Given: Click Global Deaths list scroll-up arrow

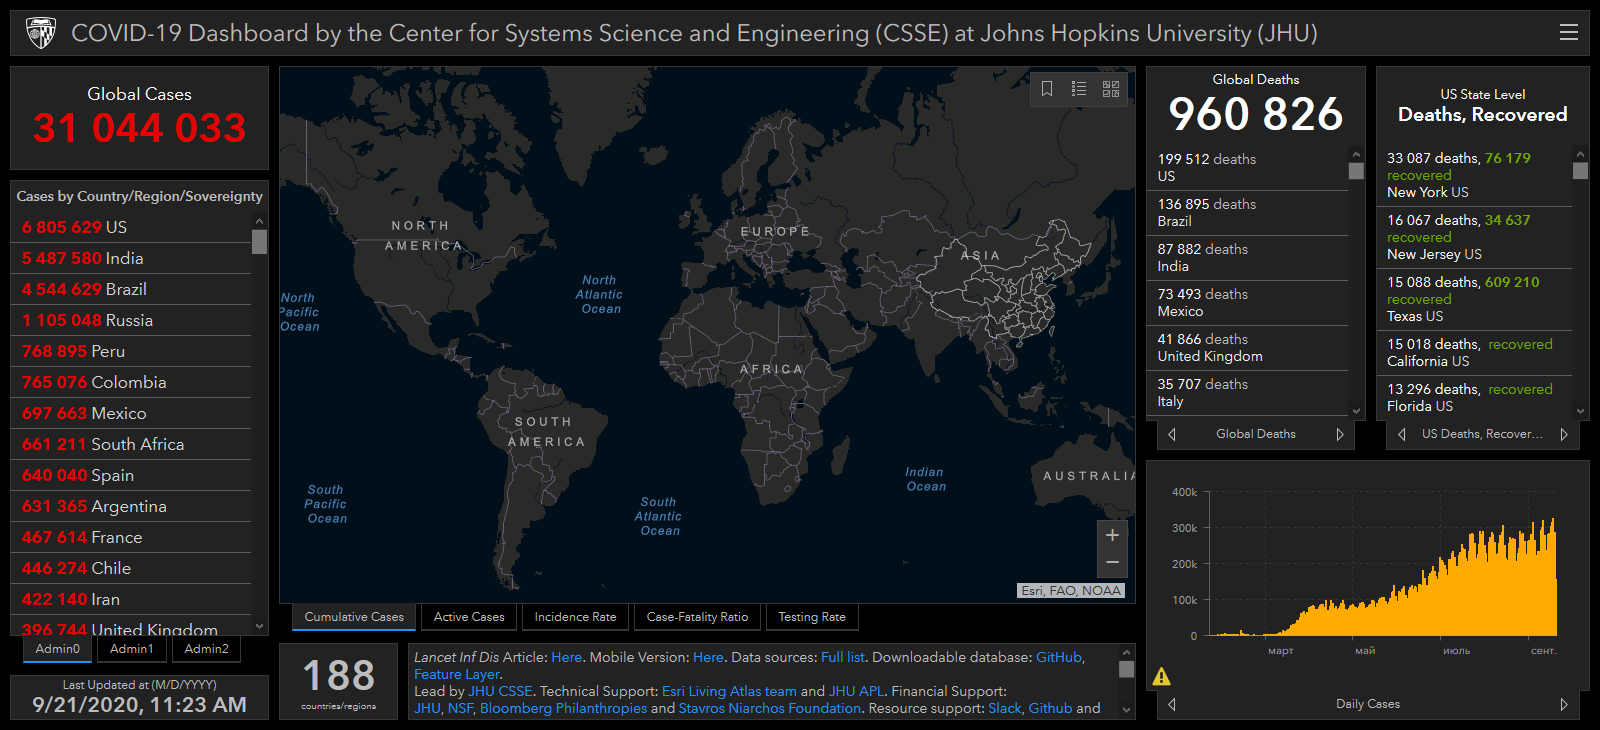Looking at the screenshot, I should coord(1356,155).
